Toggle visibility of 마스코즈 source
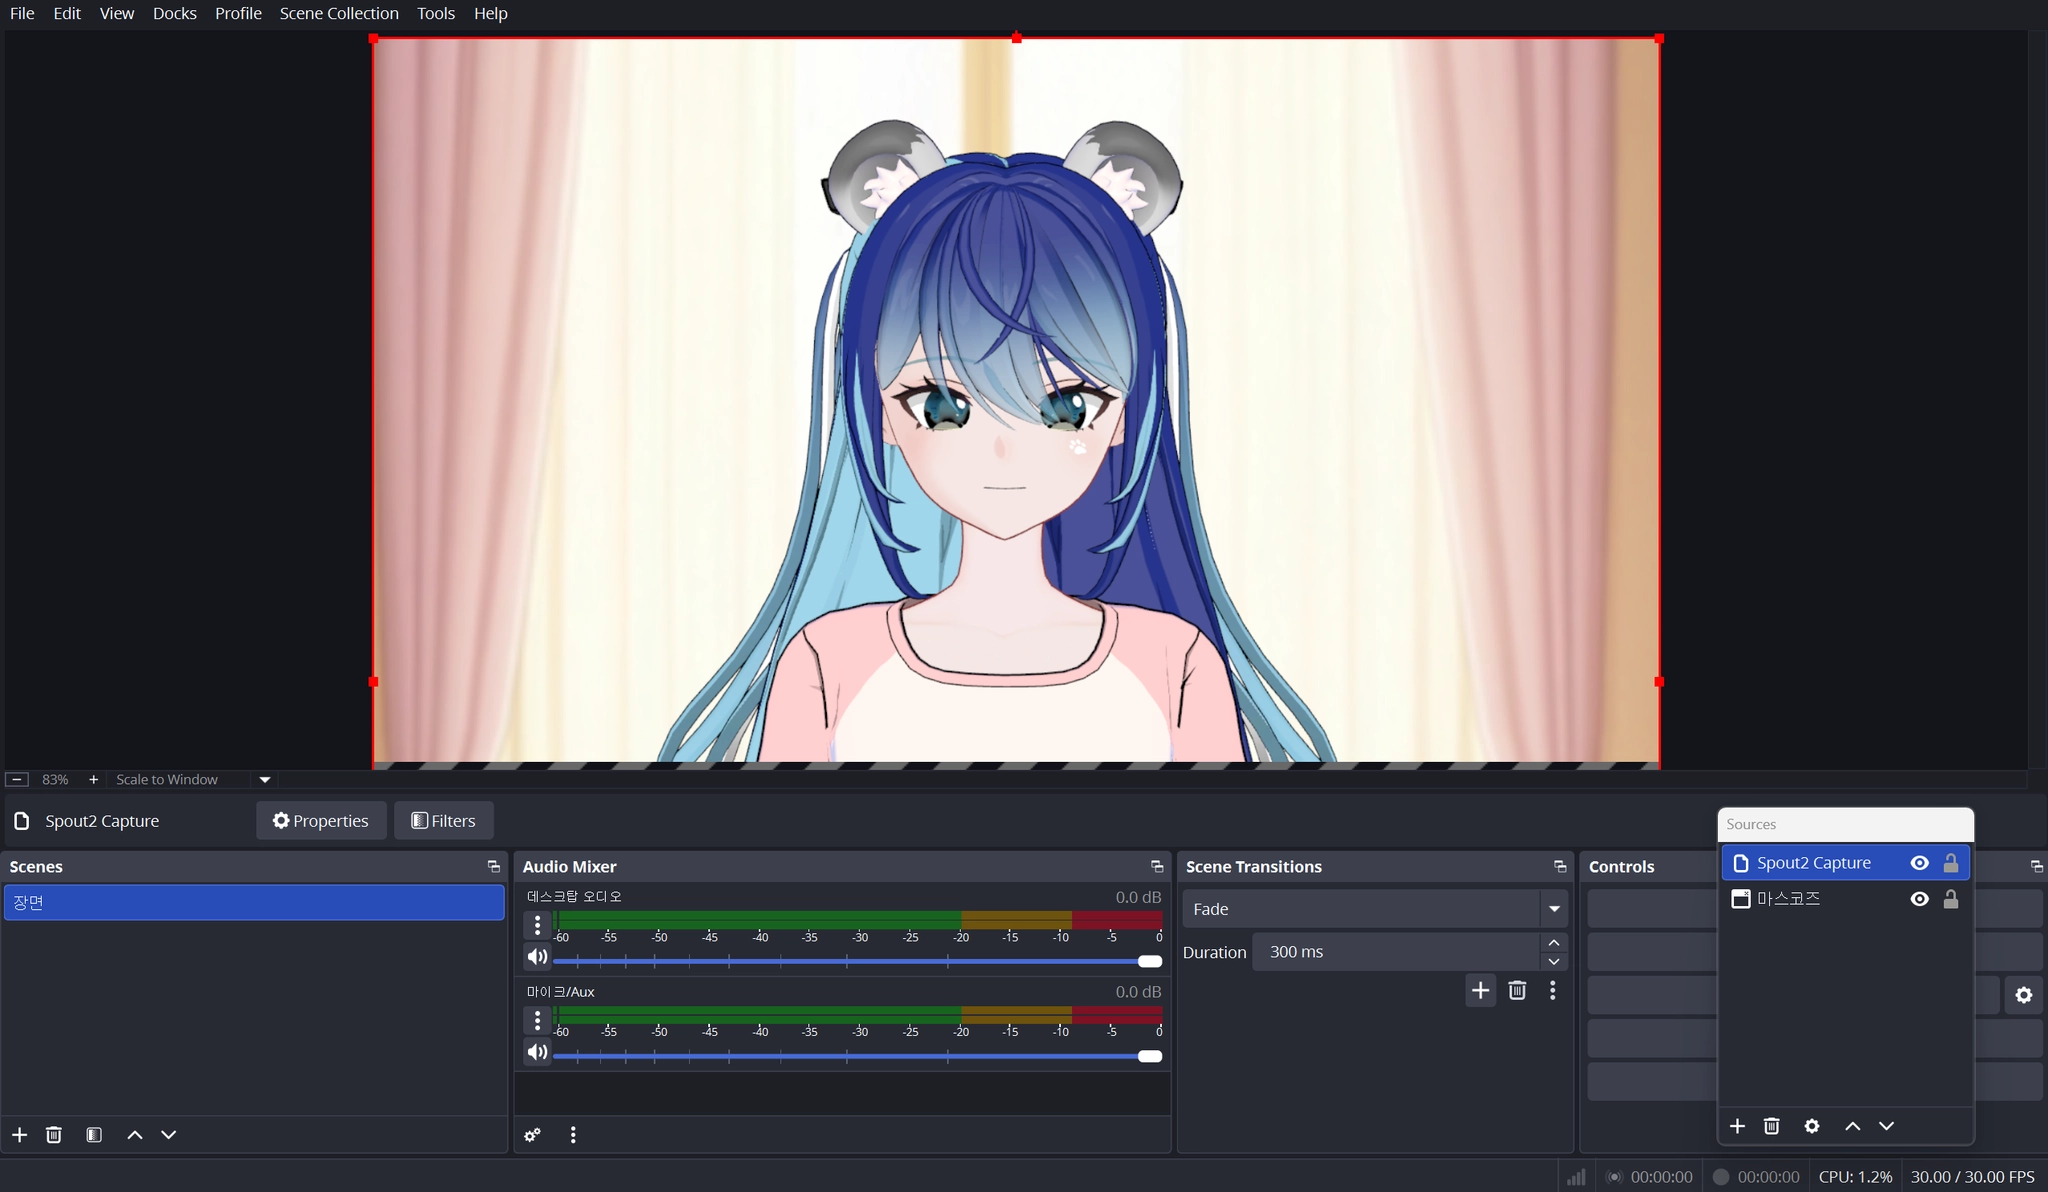2048x1192 pixels. pos(1919,899)
